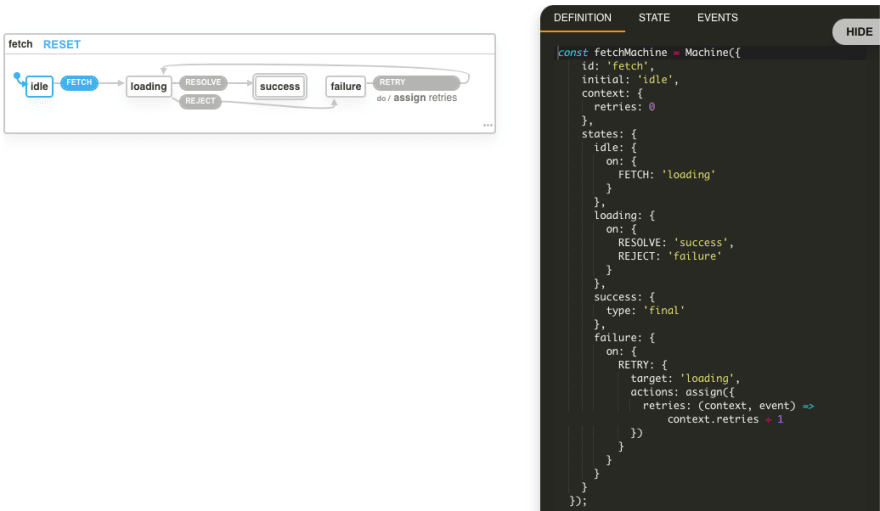880x511 pixels.
Task: Select the idle state node
Action: pos(39,86)
